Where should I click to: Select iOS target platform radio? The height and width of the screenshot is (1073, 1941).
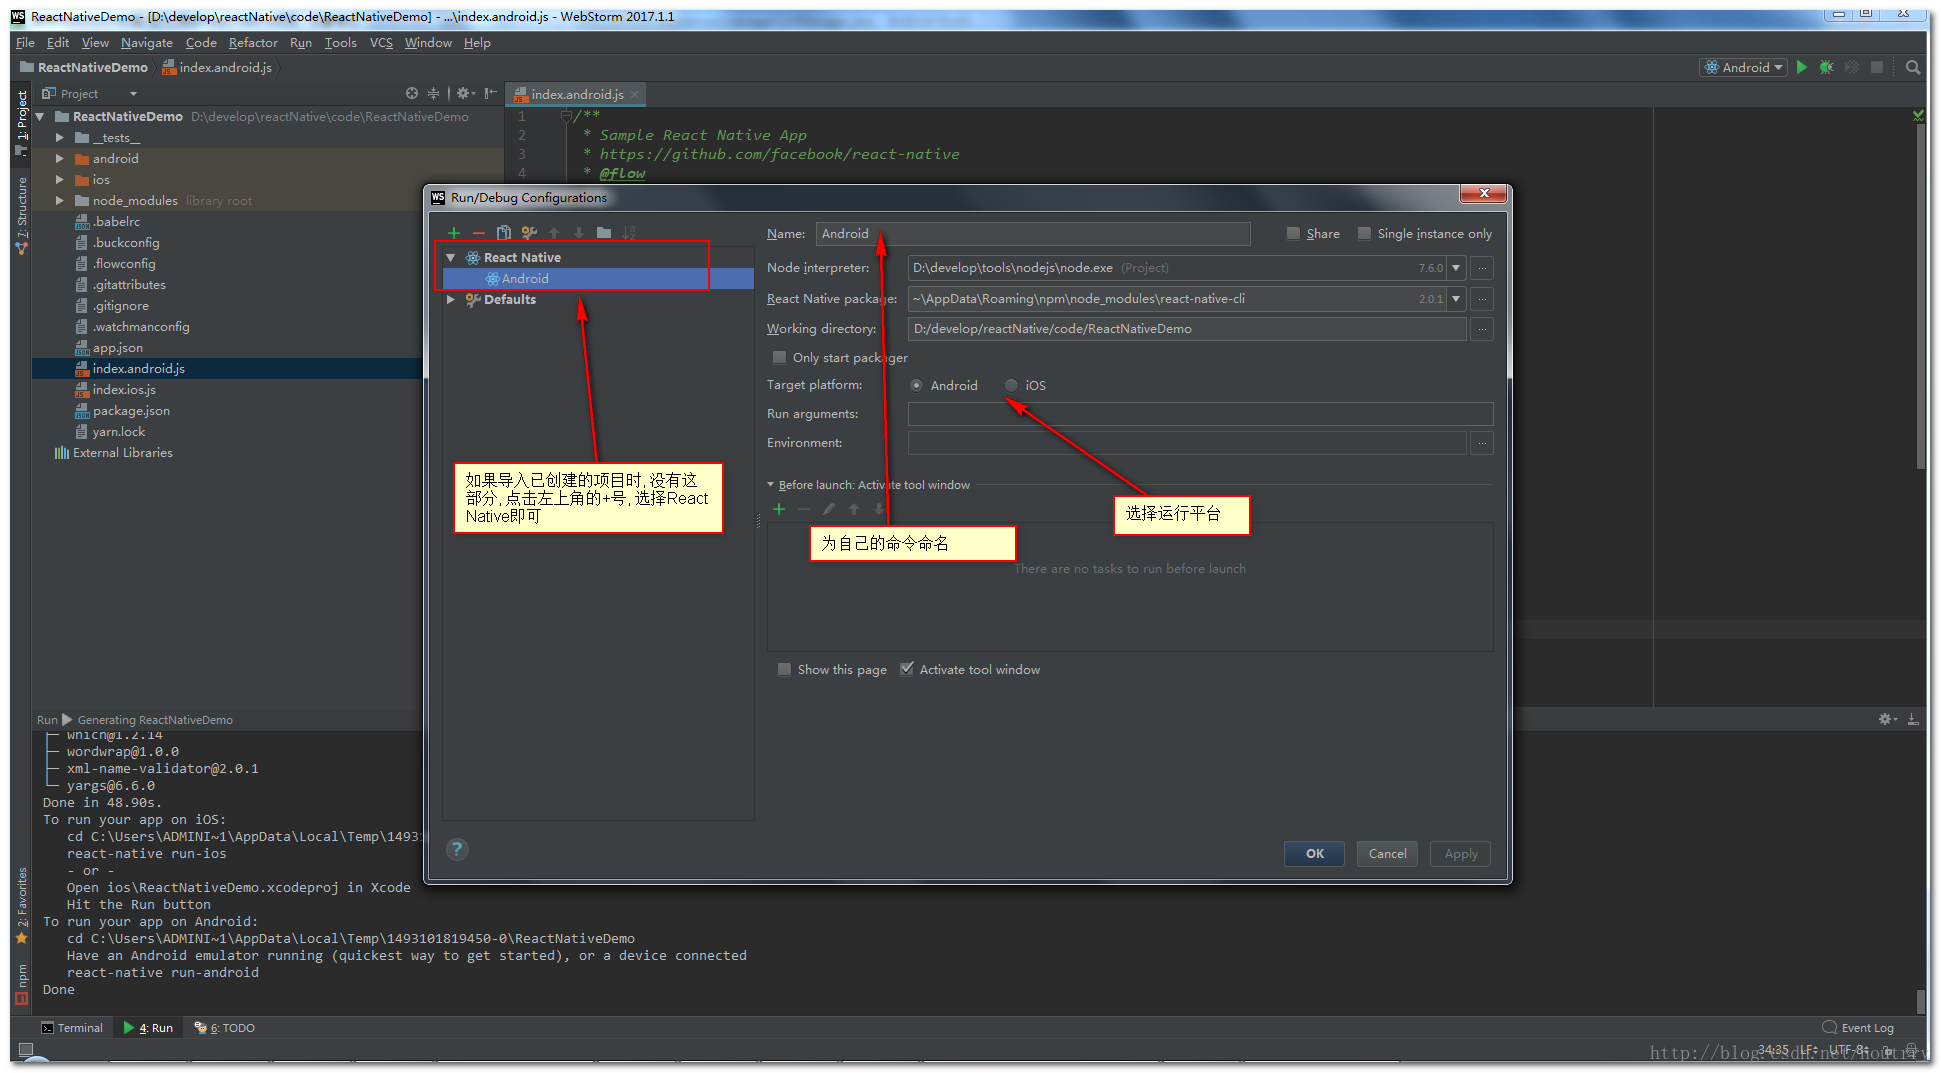coord(1011,385)
